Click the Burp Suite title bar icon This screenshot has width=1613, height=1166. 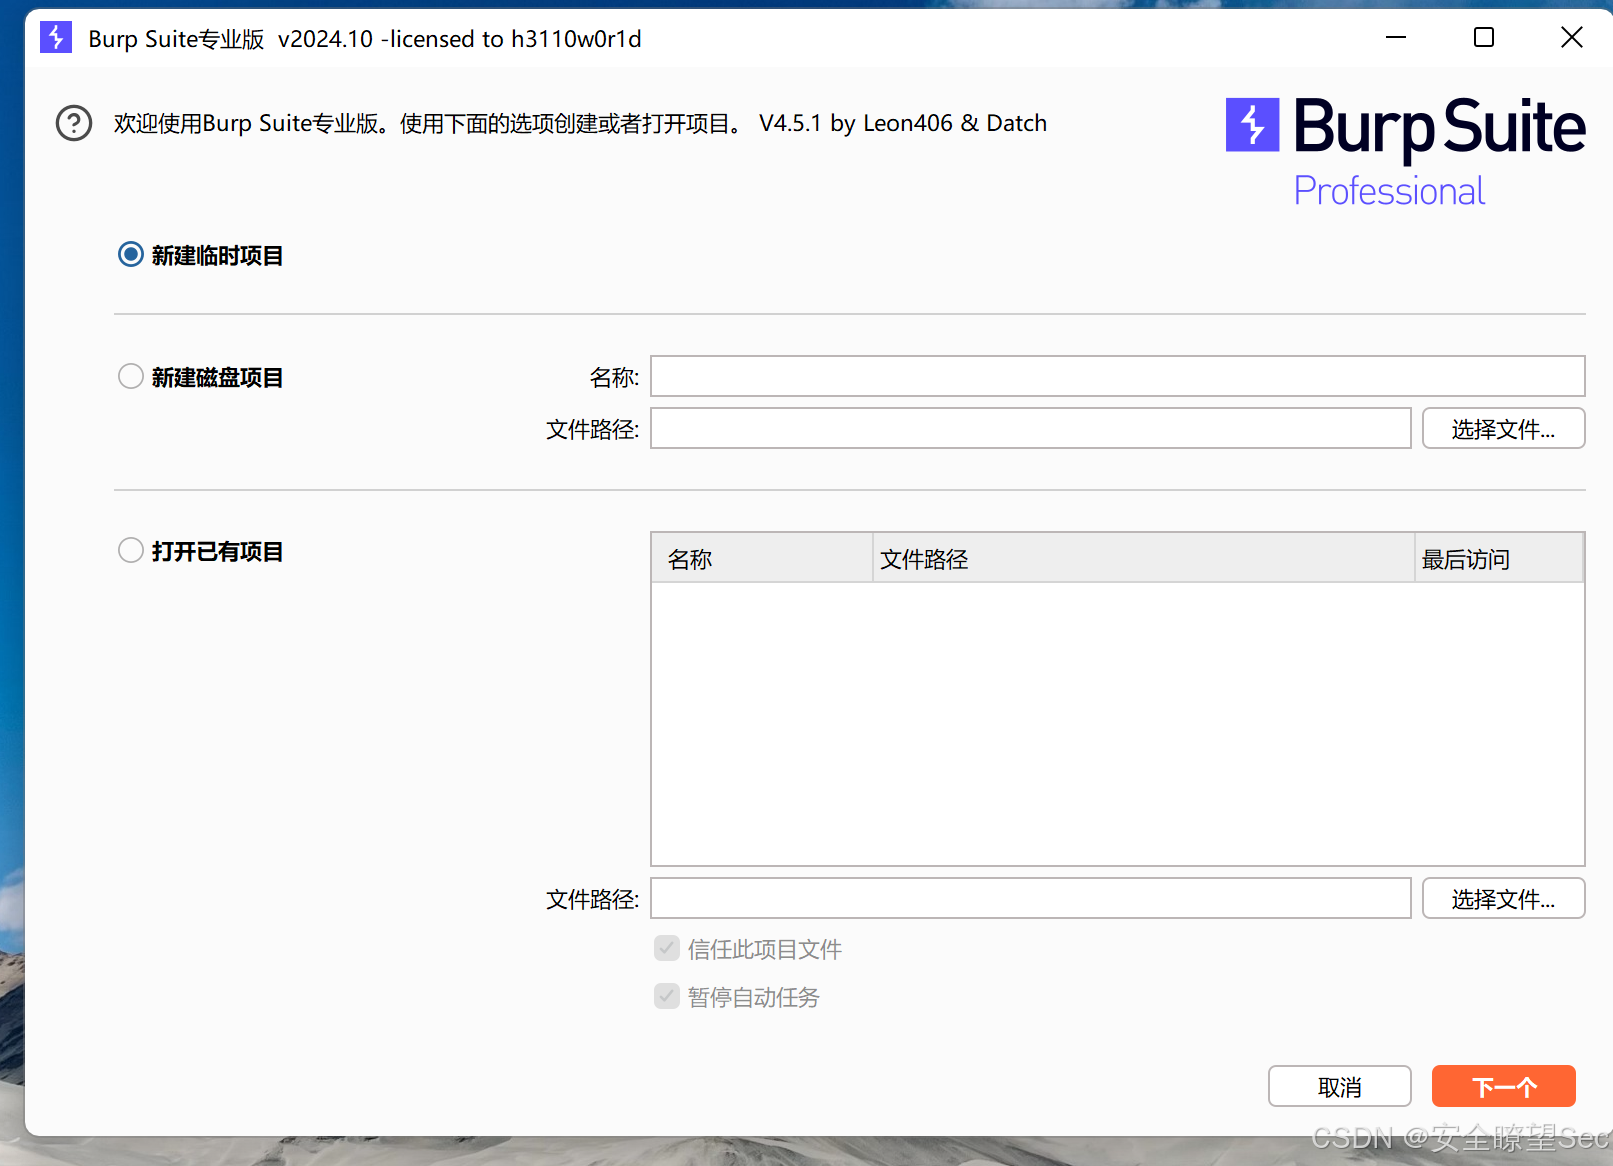(56, 38)
